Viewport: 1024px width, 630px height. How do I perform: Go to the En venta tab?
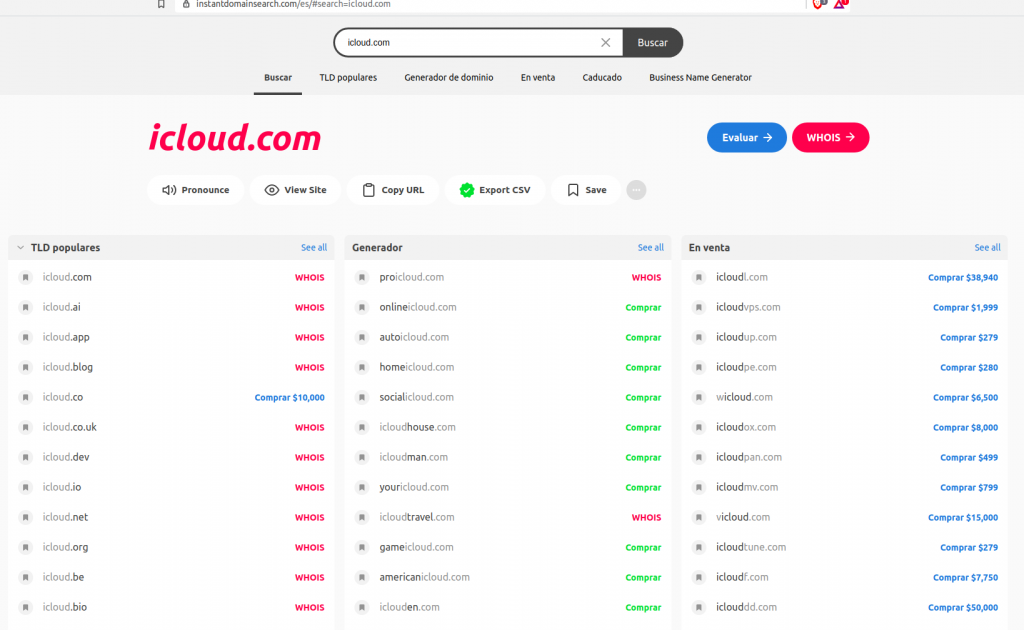[537, 78]
